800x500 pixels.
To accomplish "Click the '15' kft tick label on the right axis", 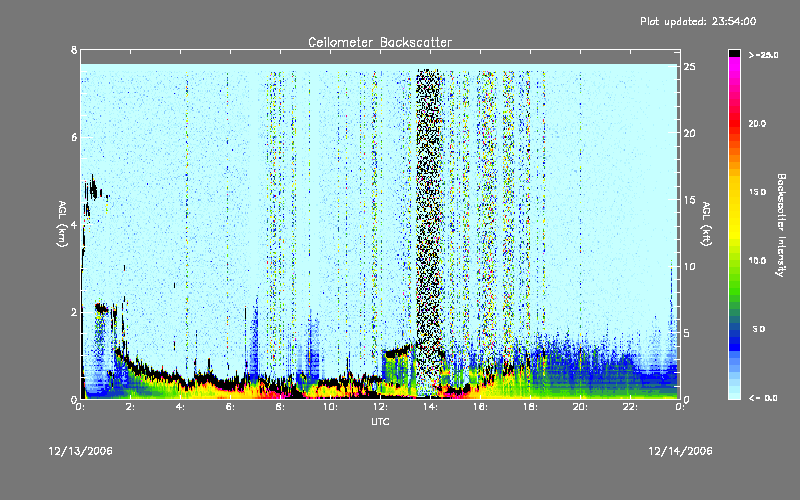I will 689,200.
